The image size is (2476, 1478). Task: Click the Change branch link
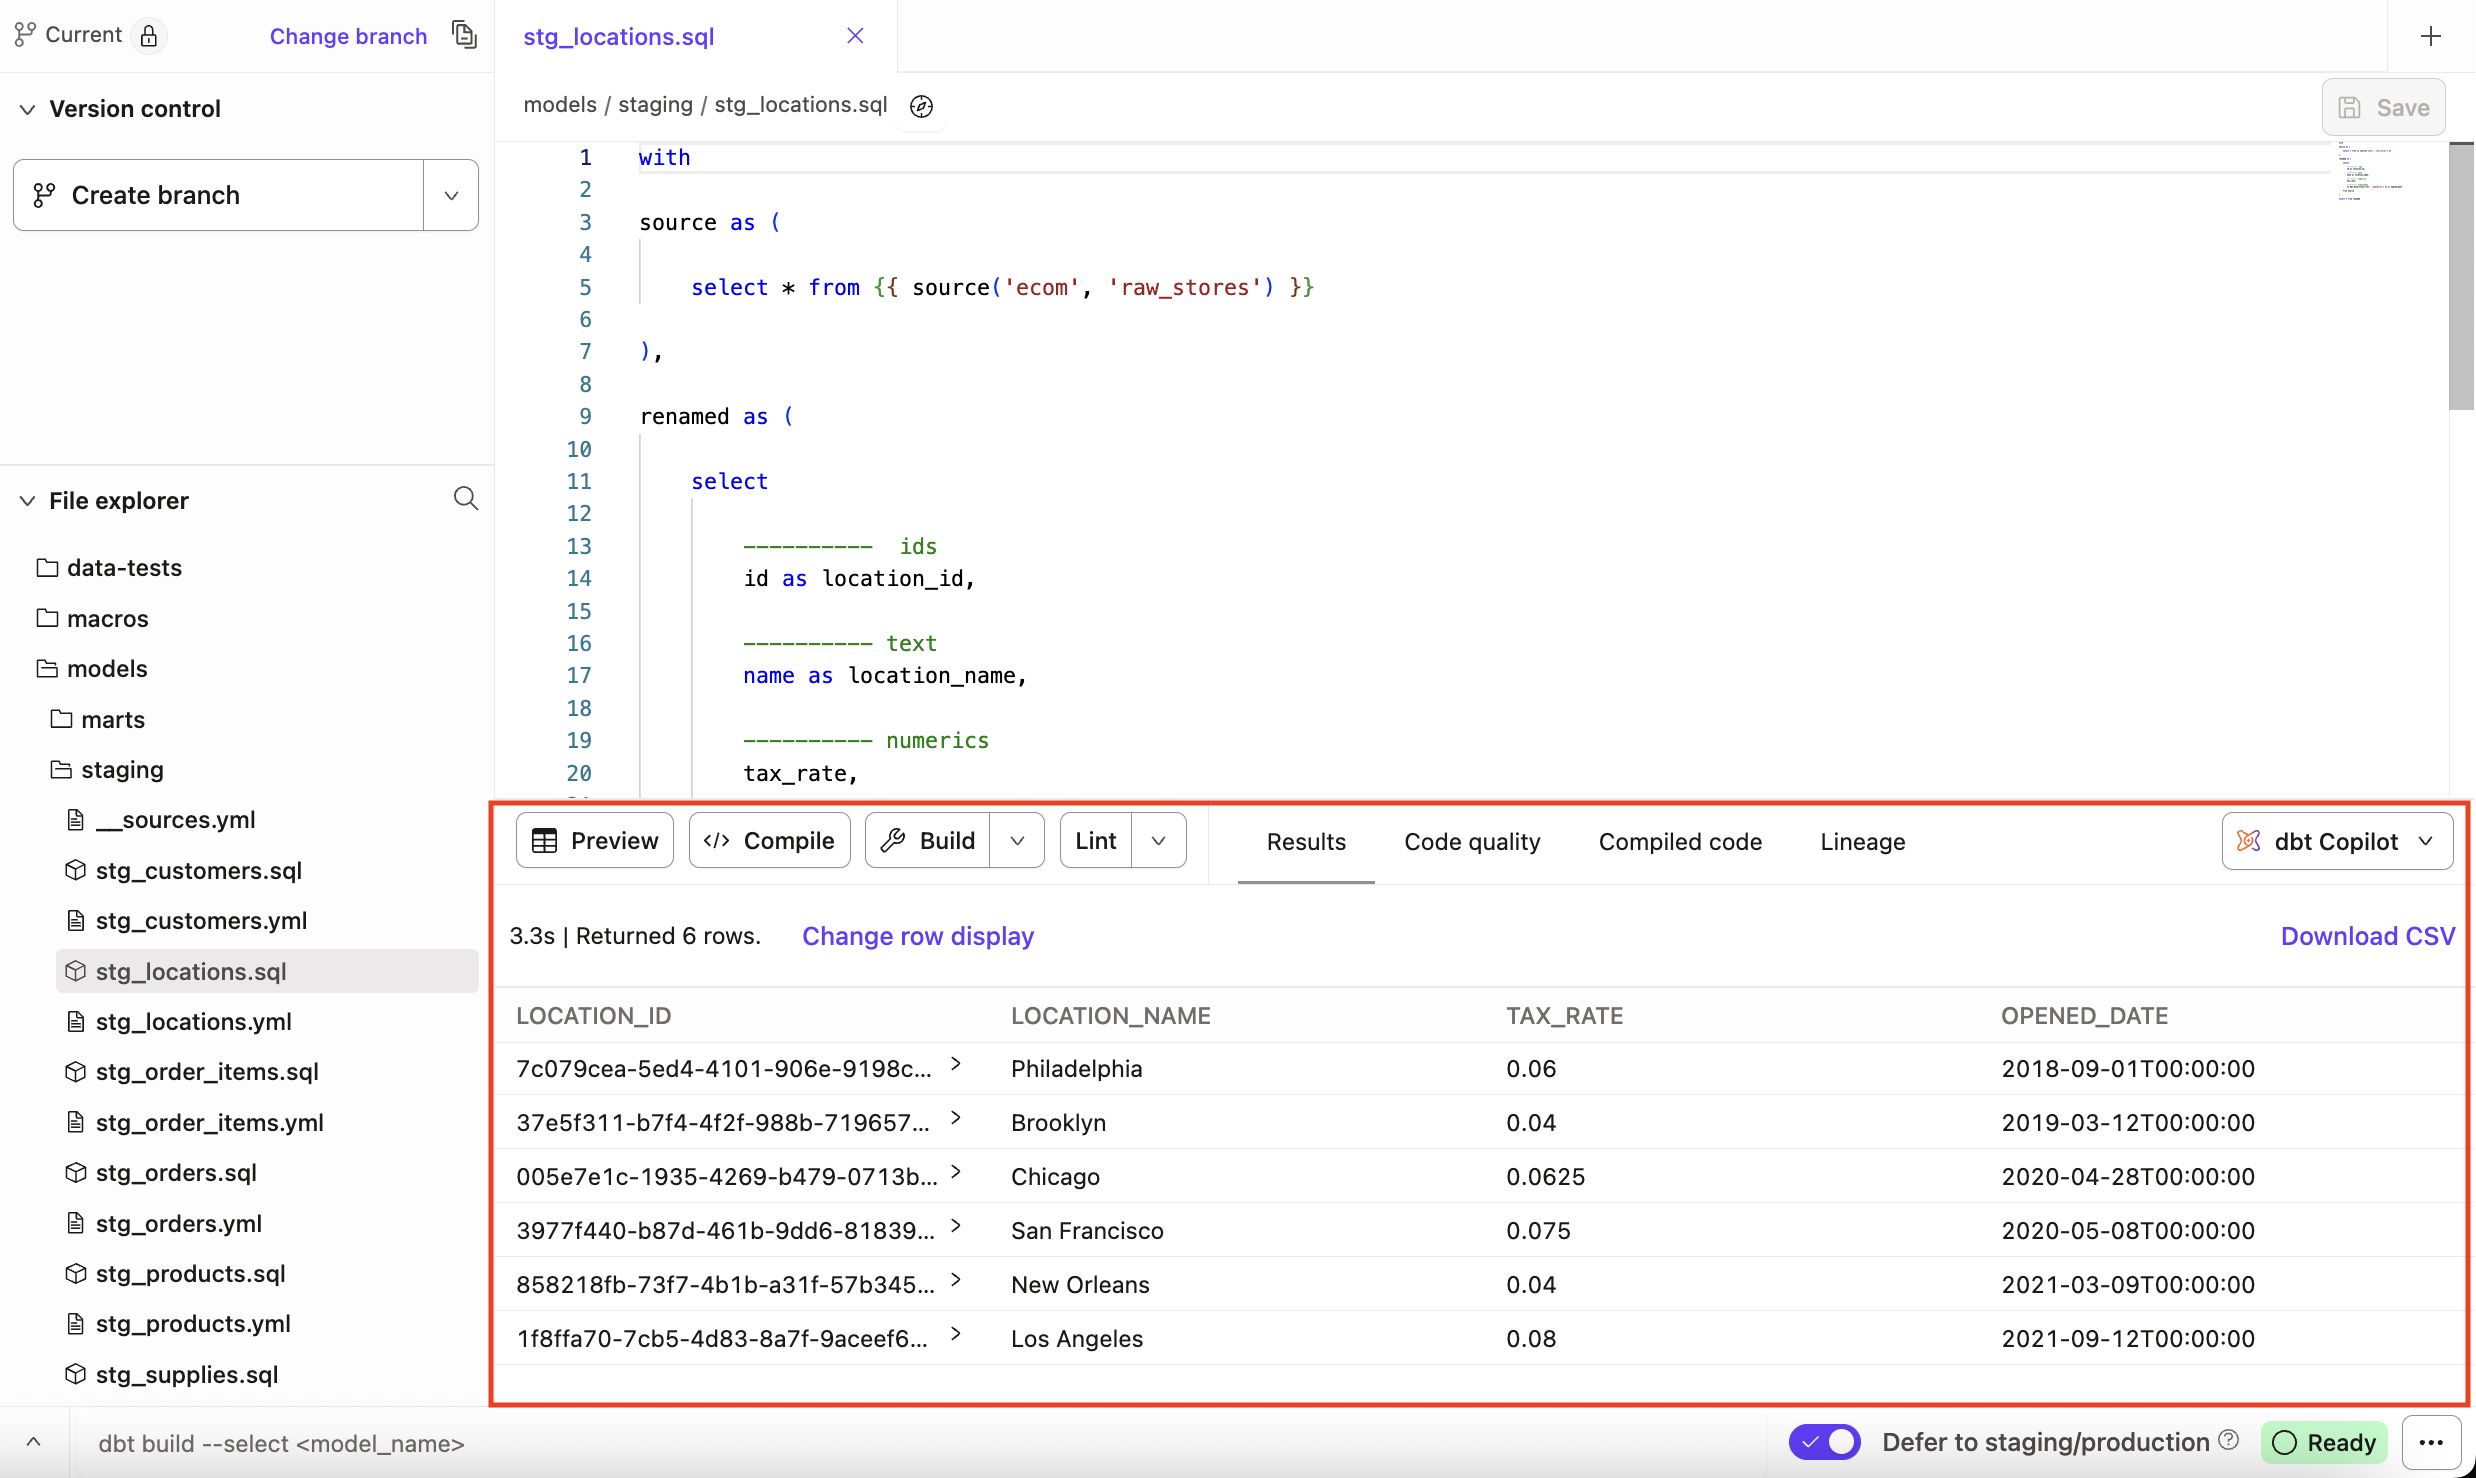(x=348, y=35)
